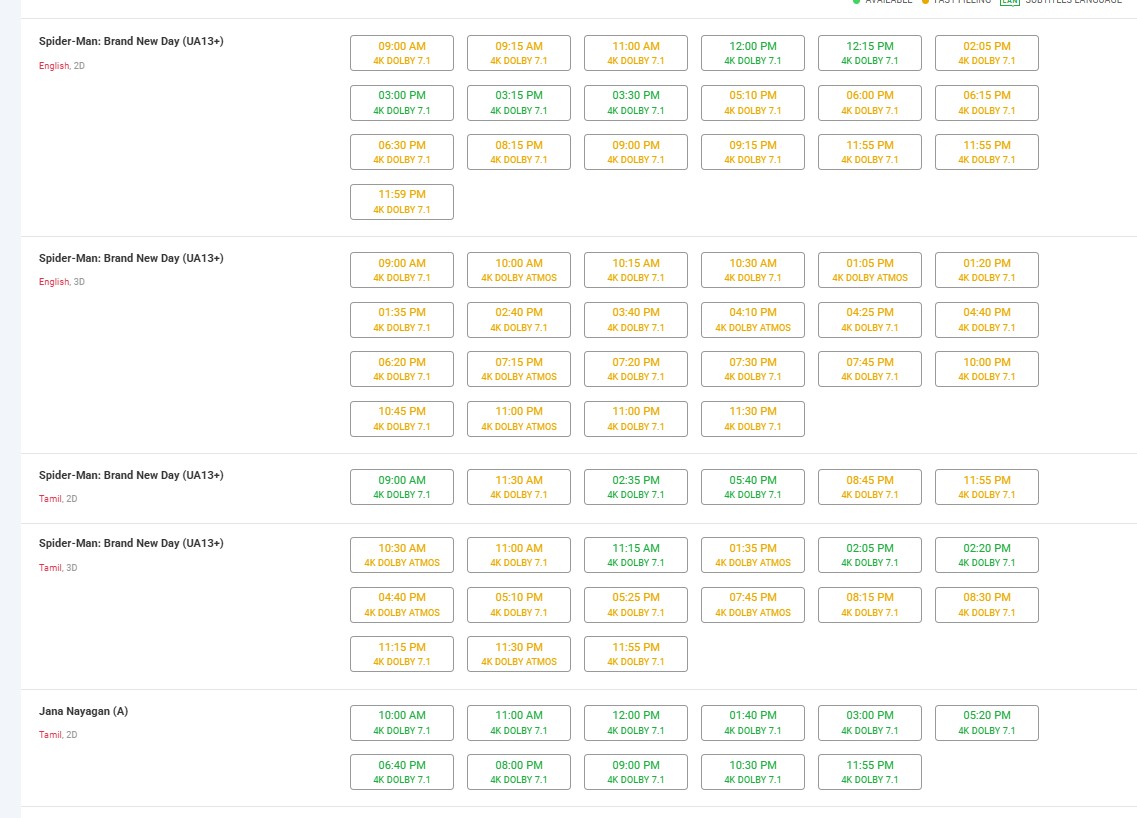Pick 01:35 PM Dolby Atmos Tamil 3D show
The image size is (1137, 818).
pos(753,555)
